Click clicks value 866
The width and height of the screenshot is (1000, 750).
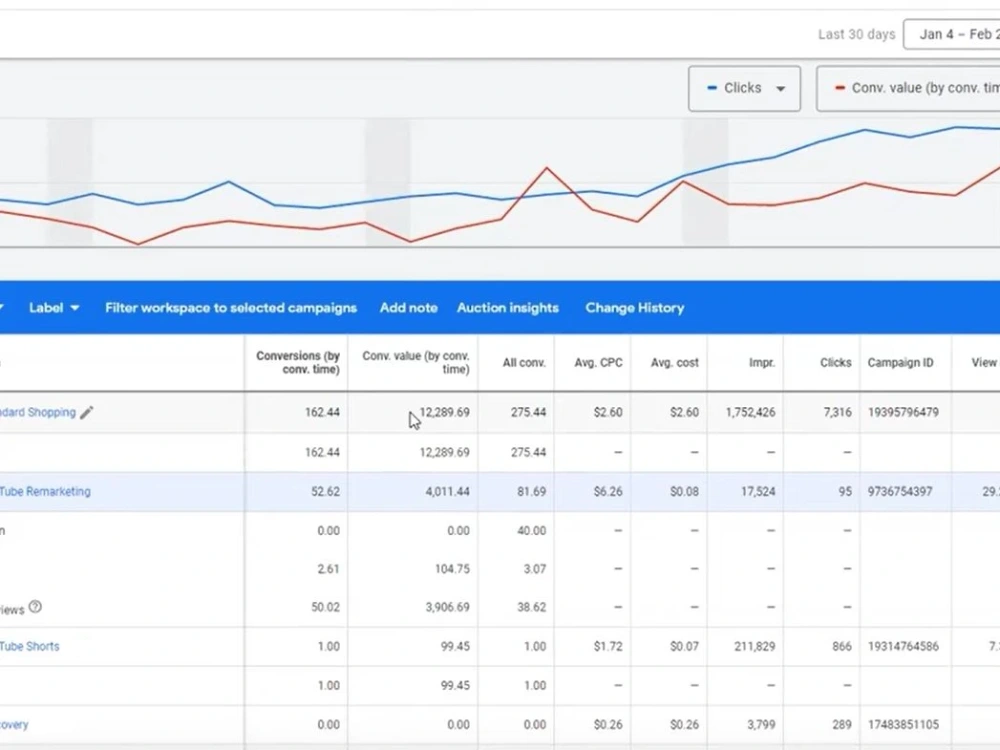(842, 647)
